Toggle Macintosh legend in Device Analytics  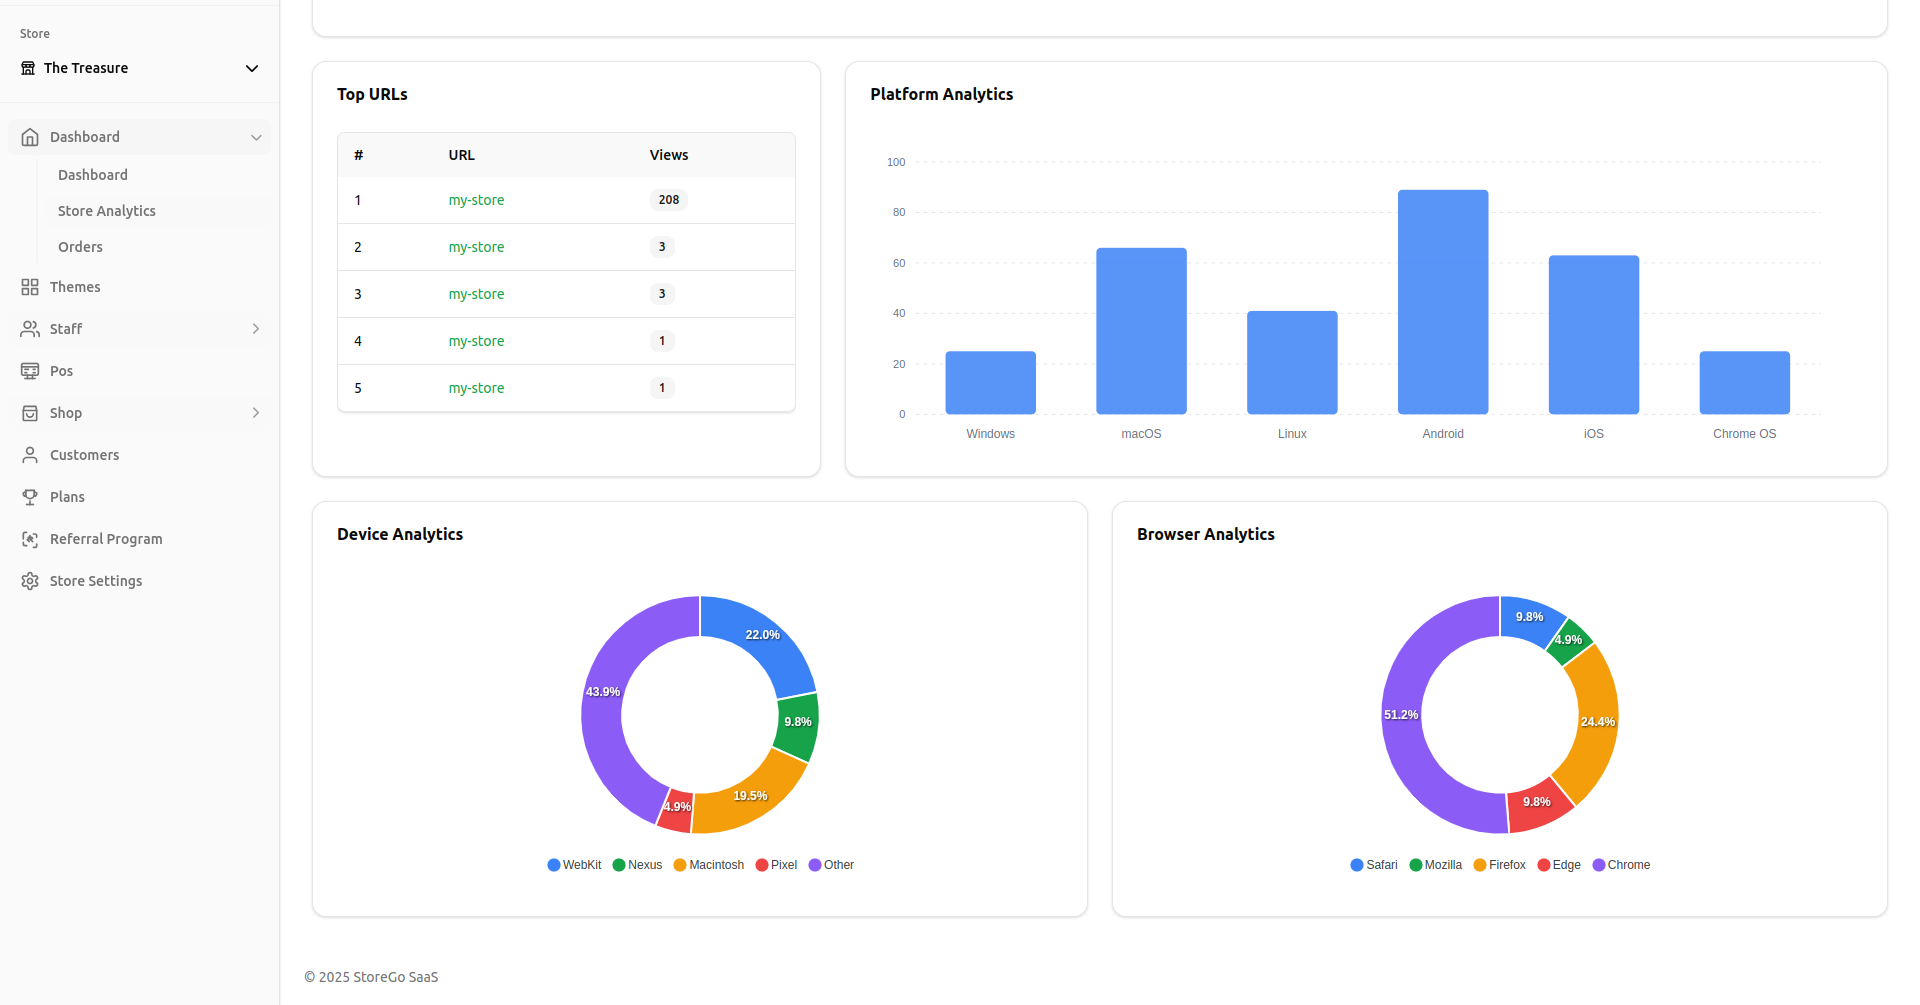[708, 865]
